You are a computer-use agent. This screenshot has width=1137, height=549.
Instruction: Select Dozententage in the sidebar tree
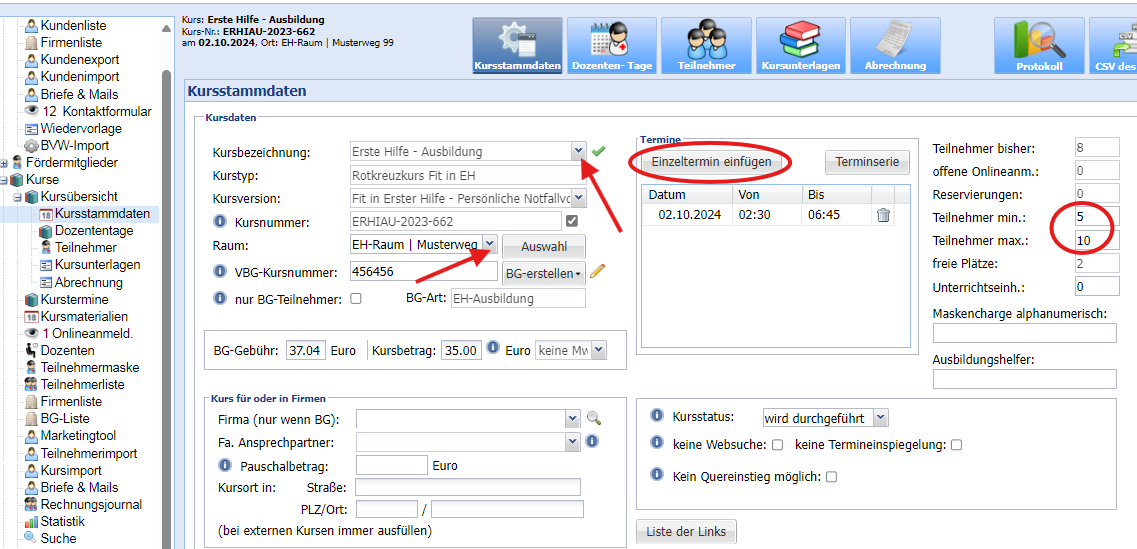94,231
